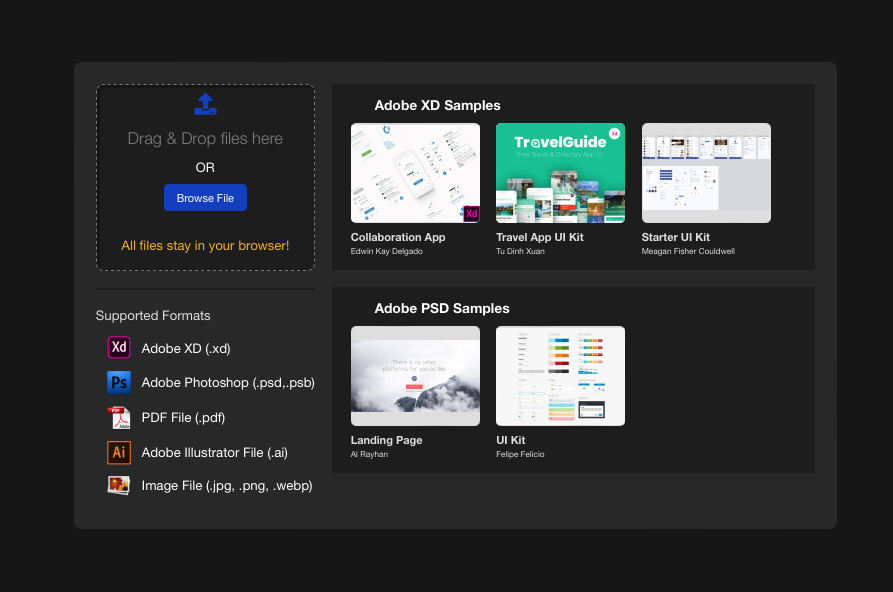The image size is (893, 592).
Task: Click the Photoshop Ps format icon
Action: (118, 382)
